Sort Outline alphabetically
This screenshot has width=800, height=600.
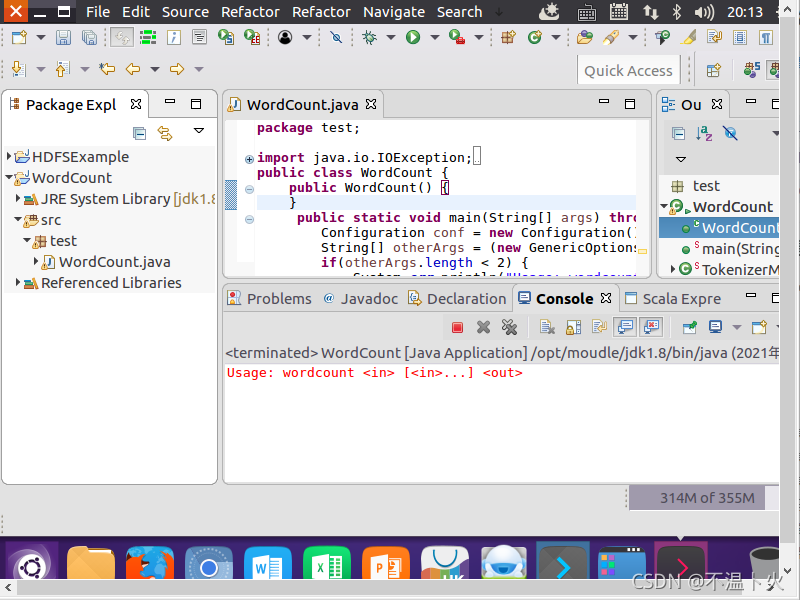pos(704,134)
